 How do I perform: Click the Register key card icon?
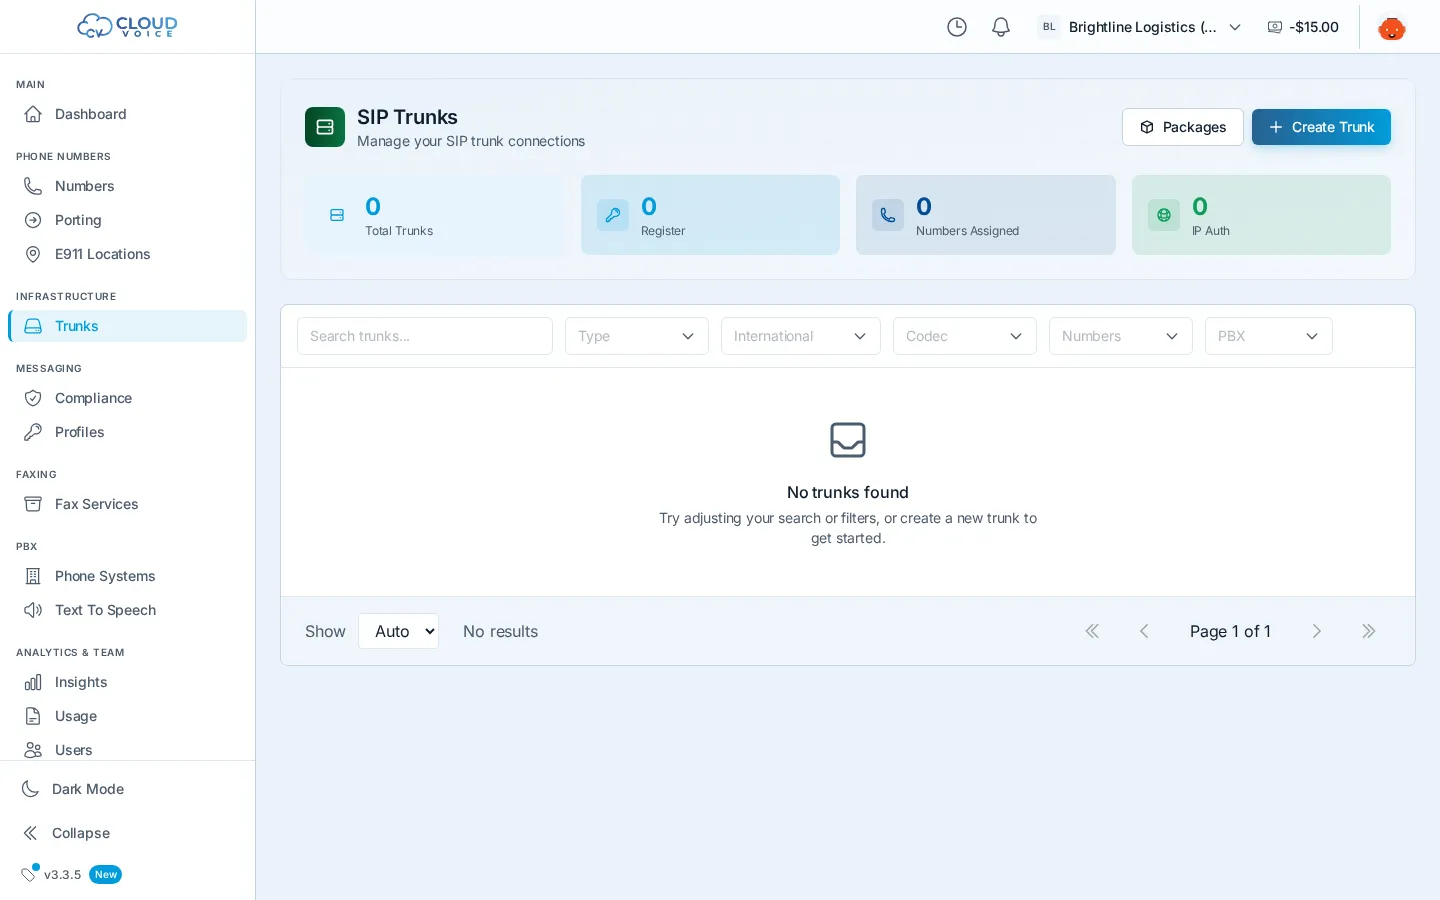point(613,215)
